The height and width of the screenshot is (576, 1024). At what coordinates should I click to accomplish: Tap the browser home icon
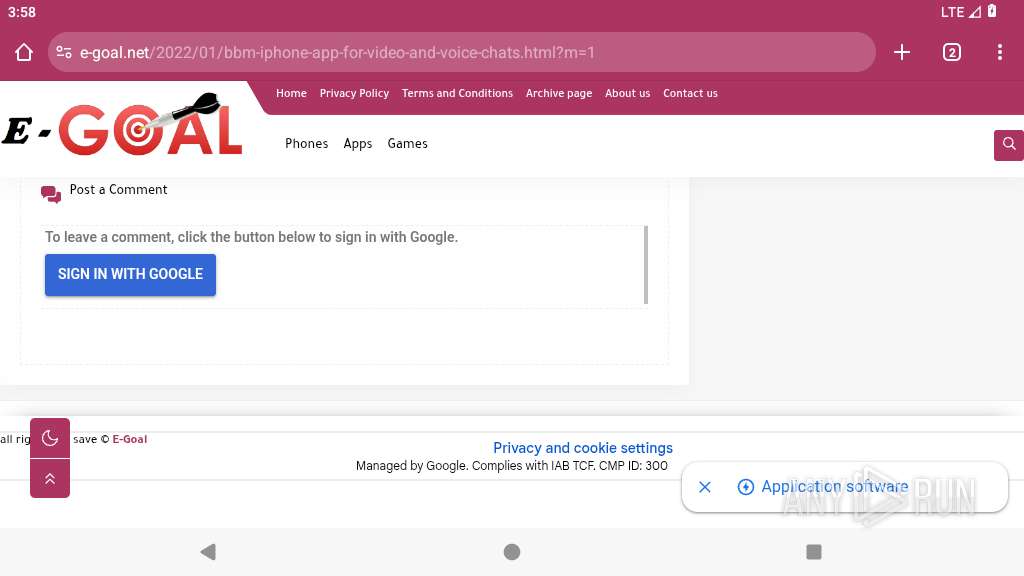tap(24, 52)
